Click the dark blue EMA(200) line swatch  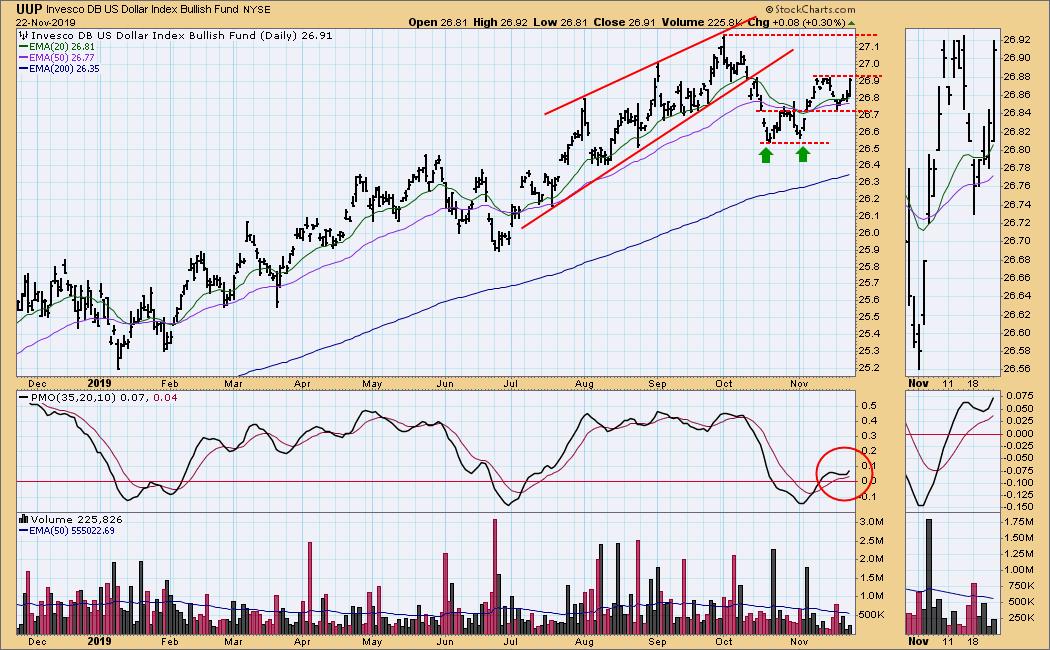tap(23, 68)
